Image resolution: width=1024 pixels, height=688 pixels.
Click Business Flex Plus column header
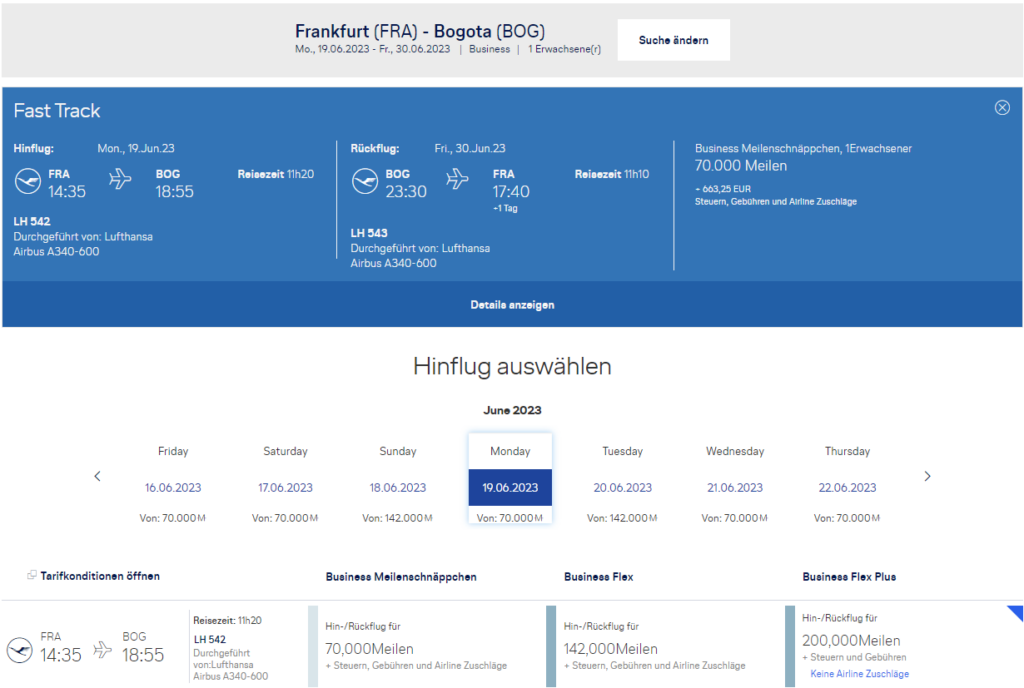point(849,577)
